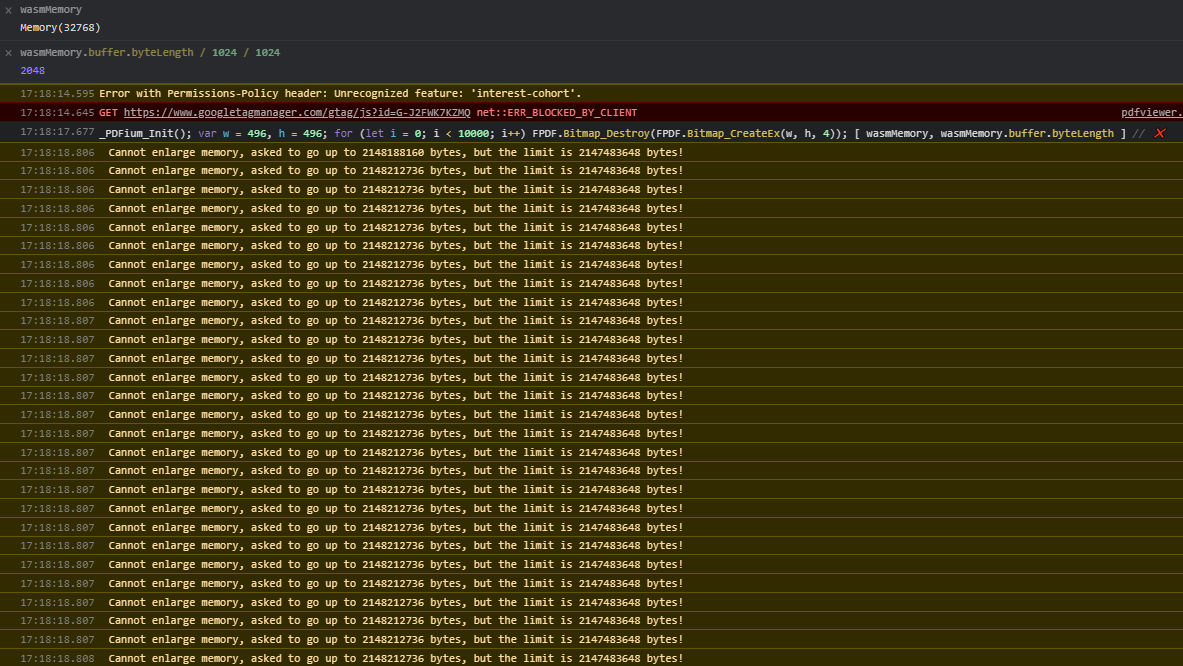Edit the wasmMemory.buffer.byteLength / 1024 / 1024 expression
1183x666 pixels.
click(150, 53)
